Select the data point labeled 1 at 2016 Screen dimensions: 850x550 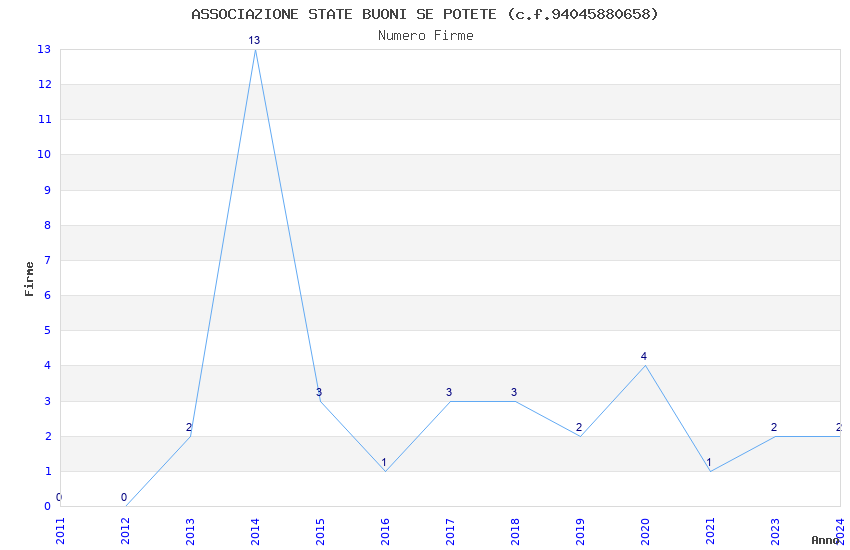[385, 471]
